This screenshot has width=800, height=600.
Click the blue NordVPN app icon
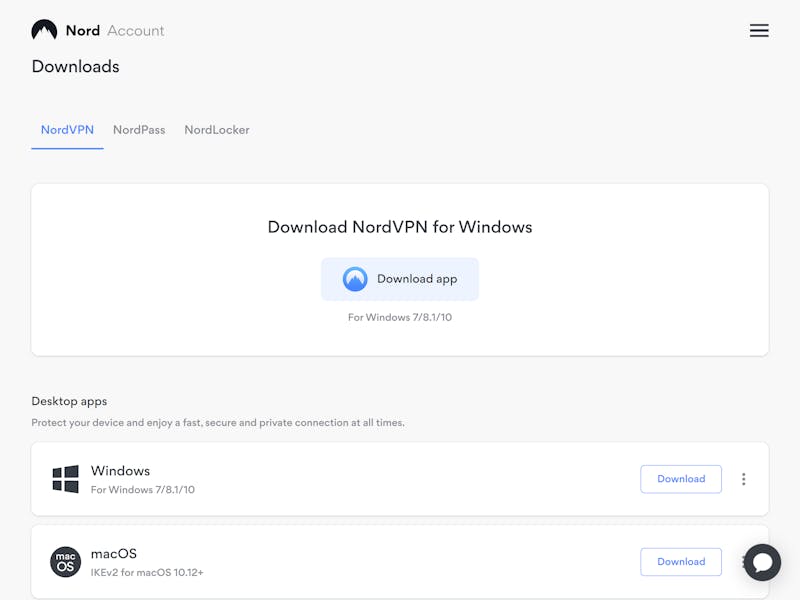(355, 279)
